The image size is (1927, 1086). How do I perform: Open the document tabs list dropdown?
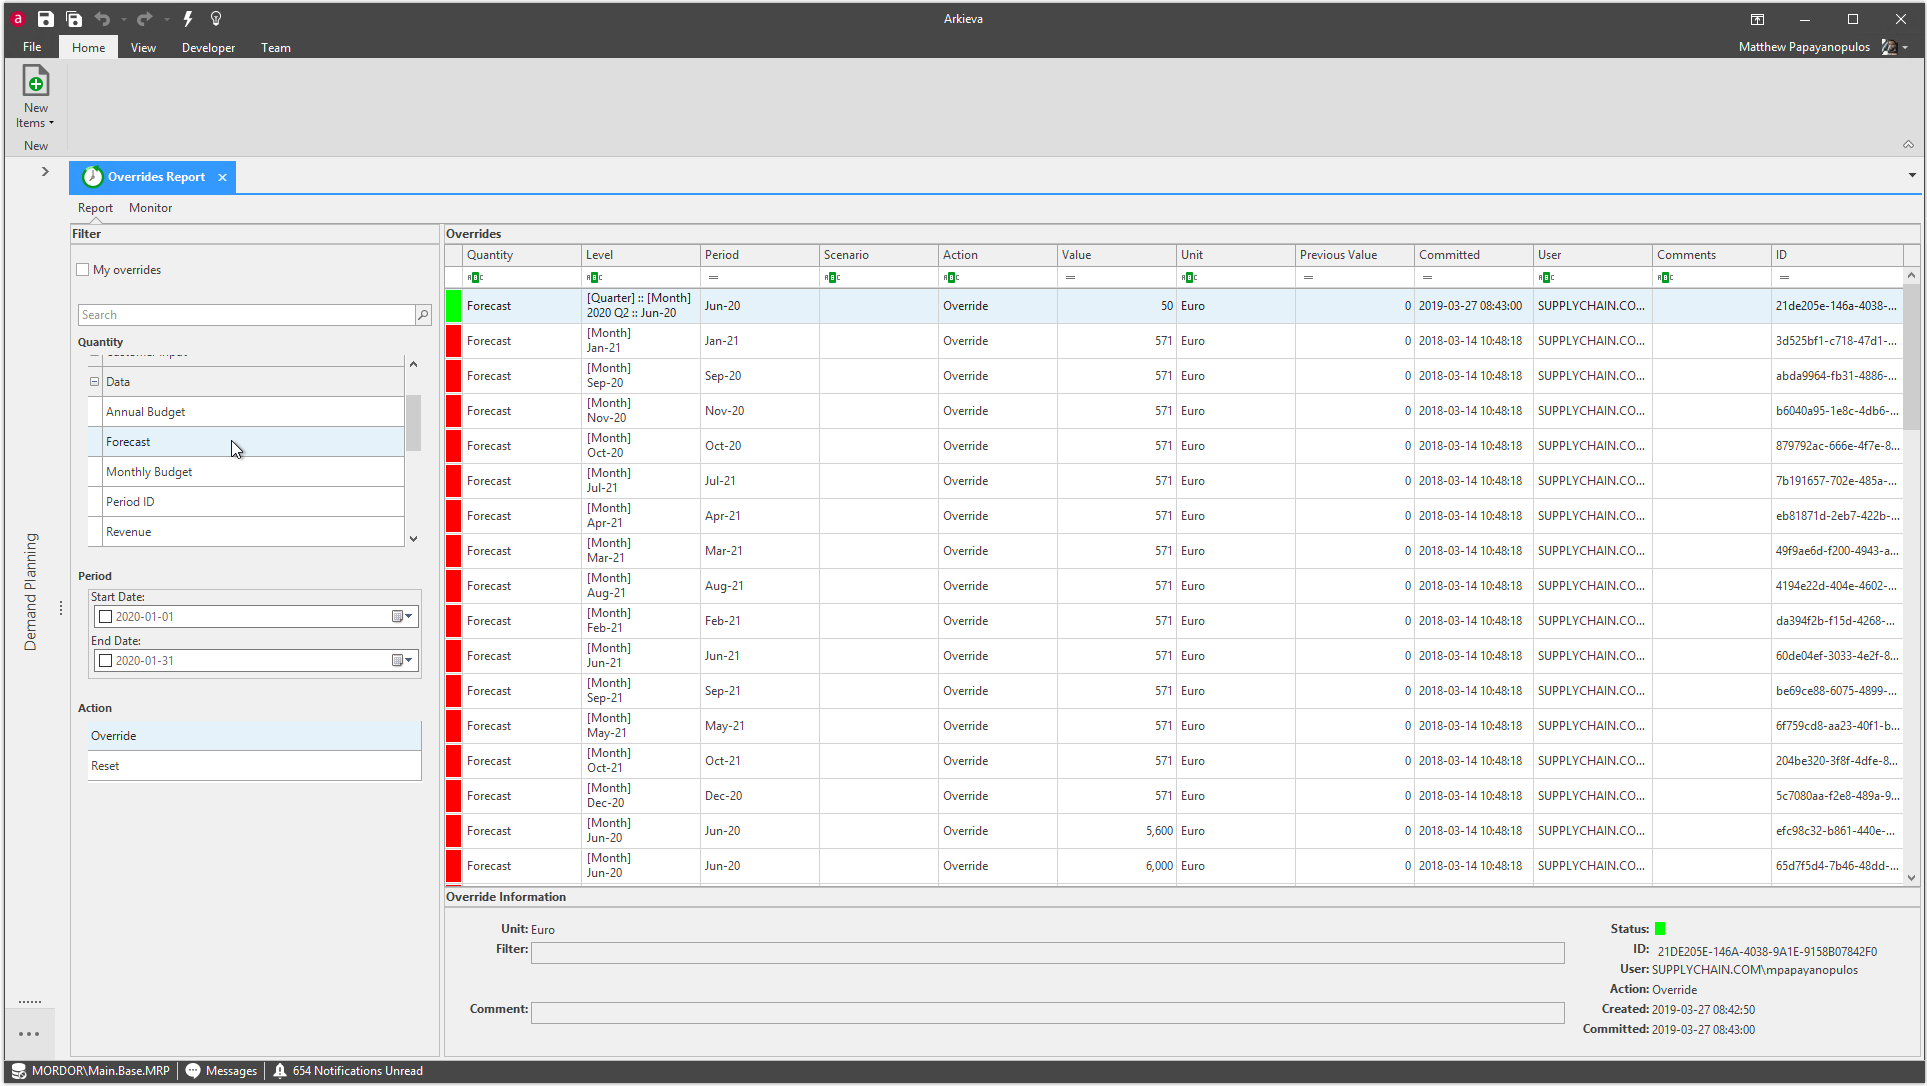(1912, 176)
